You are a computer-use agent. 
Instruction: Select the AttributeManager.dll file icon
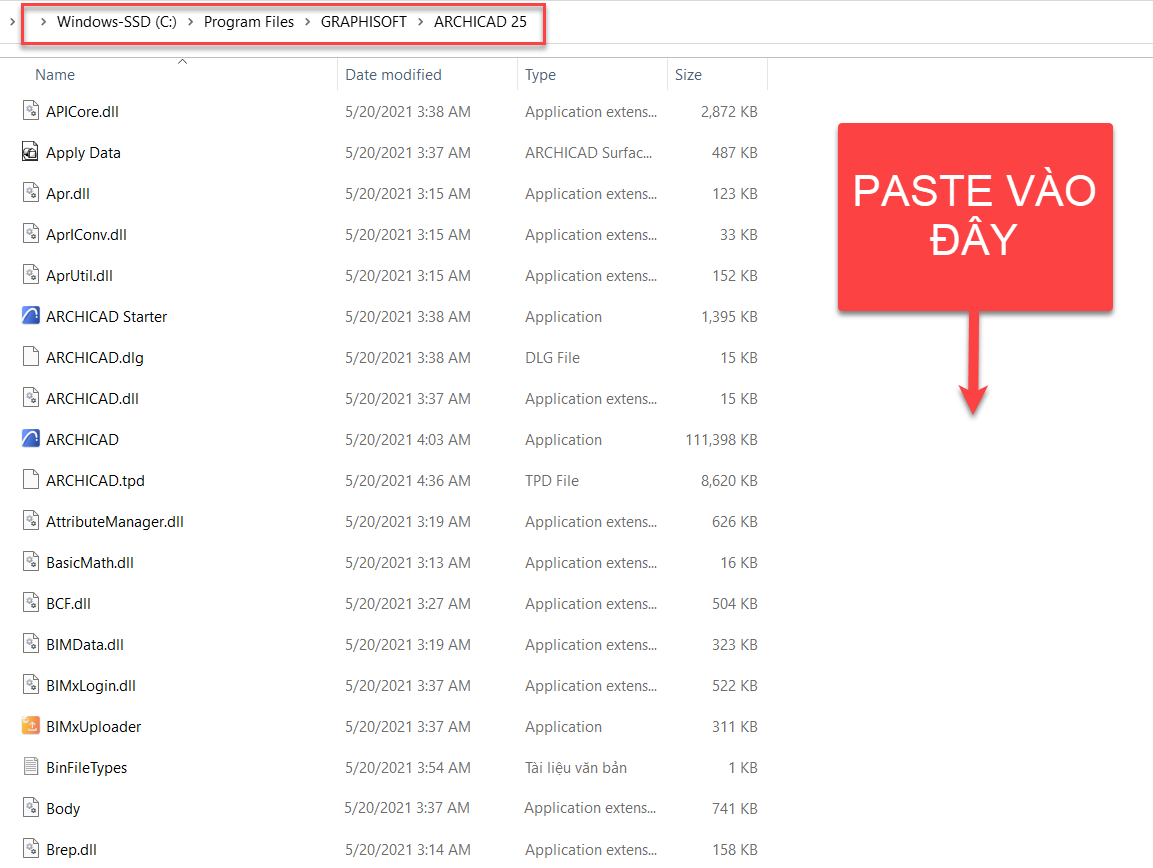(31, 521)
